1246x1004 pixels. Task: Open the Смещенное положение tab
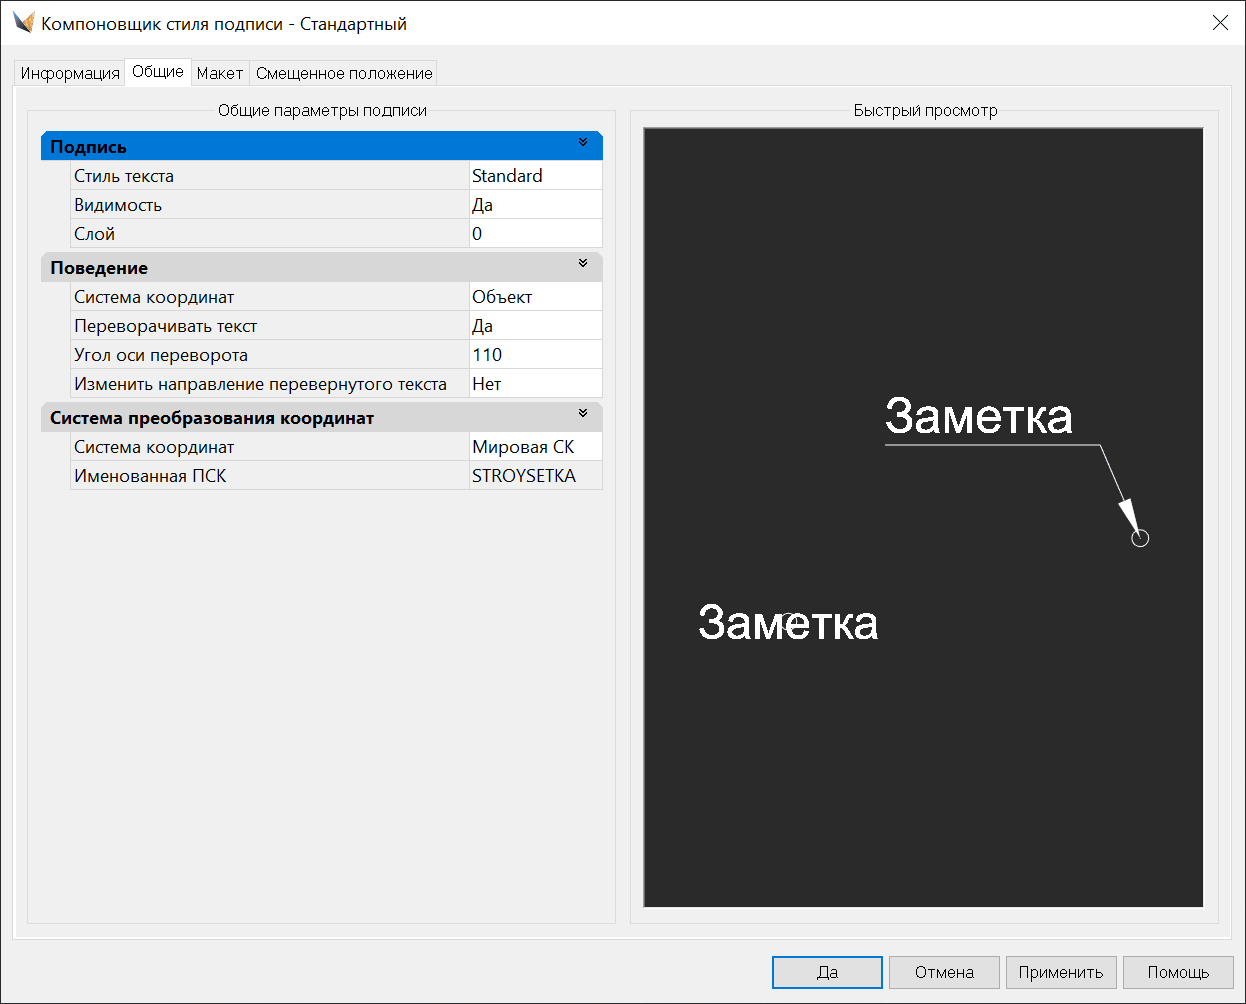pos(344,73)
